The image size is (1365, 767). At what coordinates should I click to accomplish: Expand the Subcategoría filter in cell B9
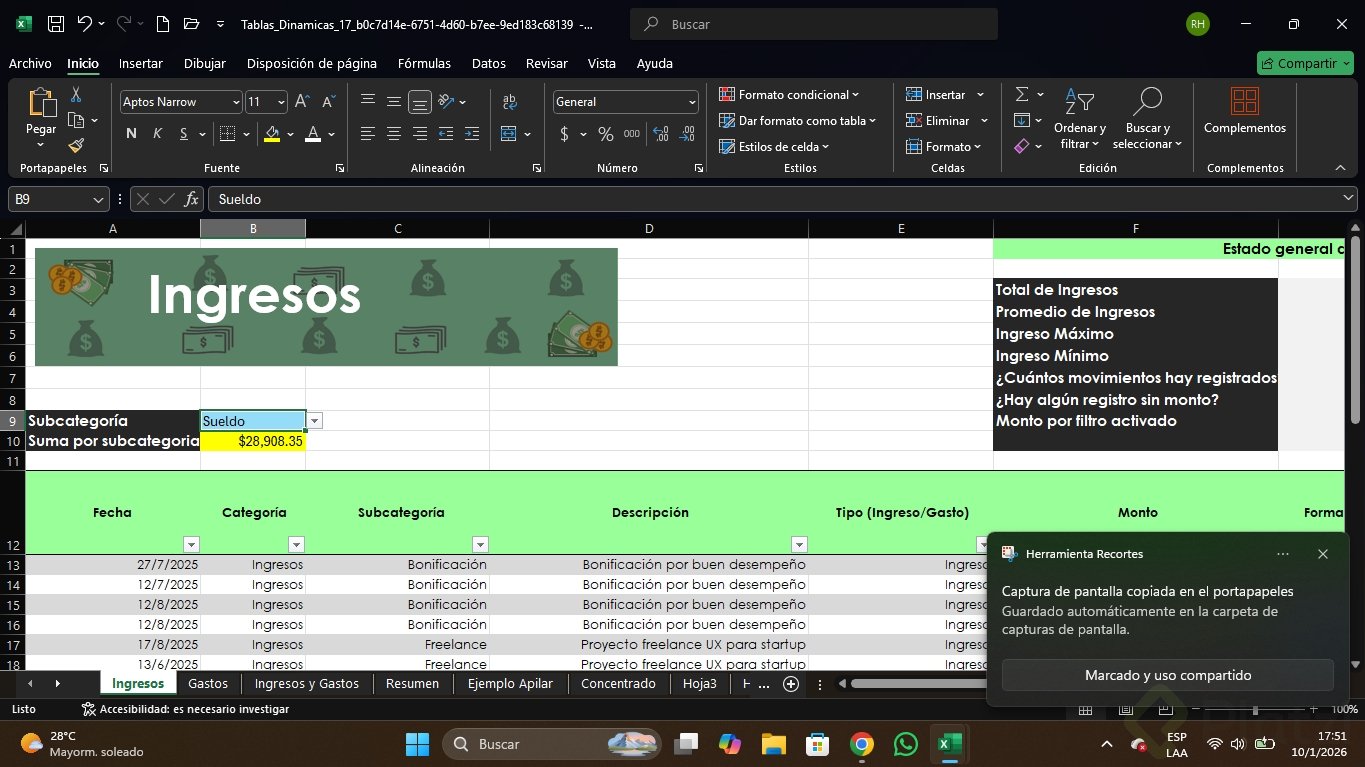314,421
